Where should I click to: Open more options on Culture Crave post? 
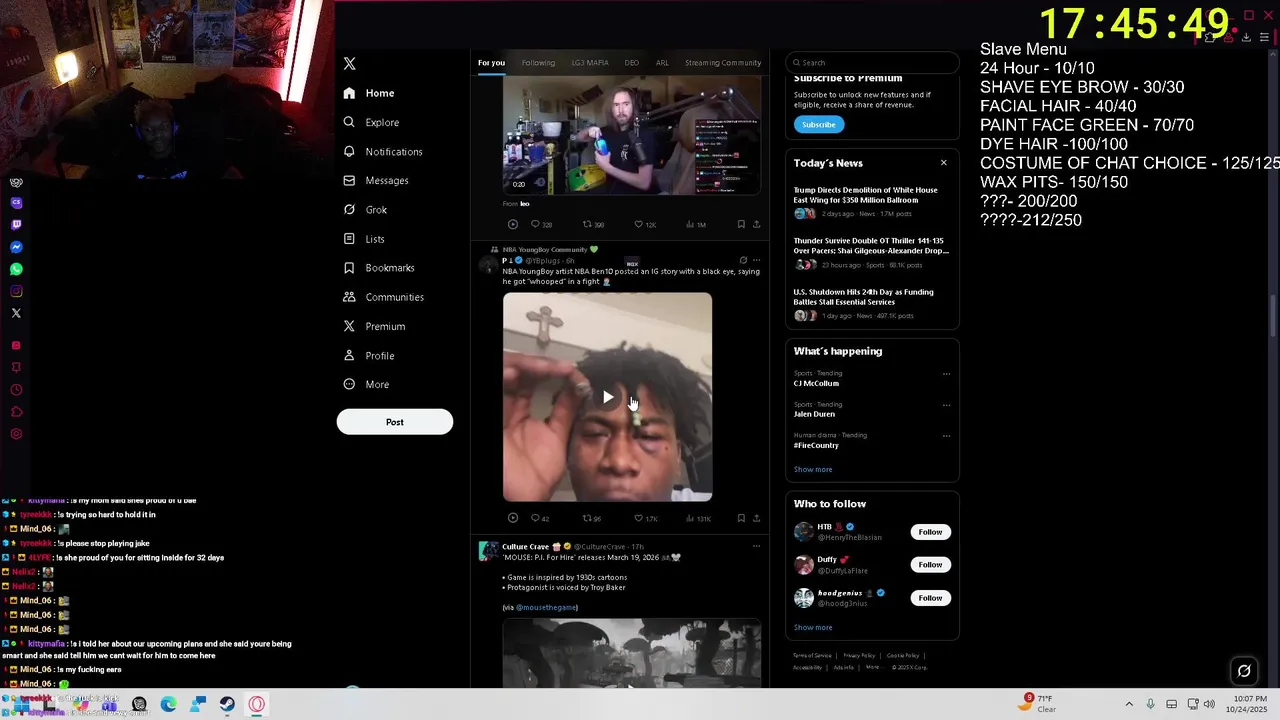click(756, 546)
